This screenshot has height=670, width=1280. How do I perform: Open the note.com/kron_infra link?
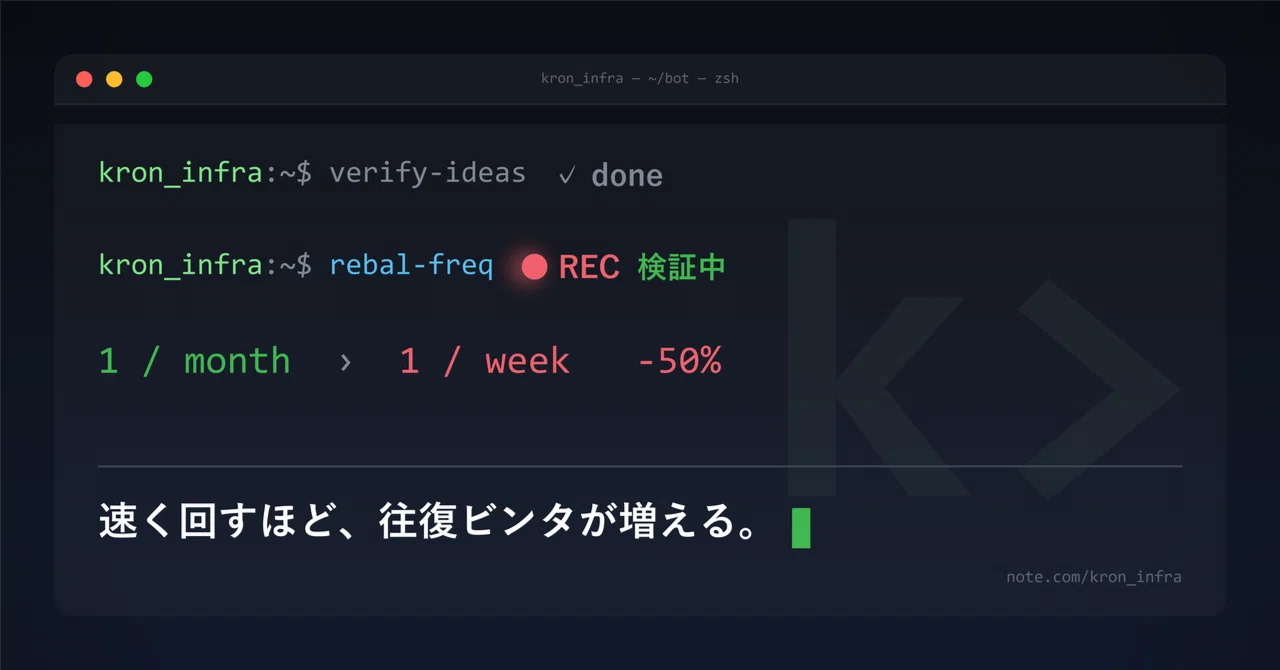point(1094,577)
